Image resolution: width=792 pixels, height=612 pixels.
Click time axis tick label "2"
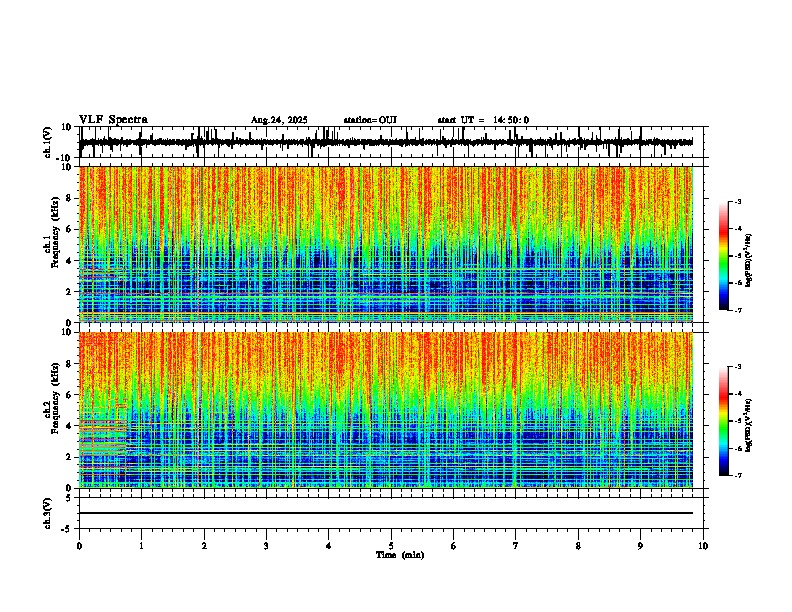point(204,546)
